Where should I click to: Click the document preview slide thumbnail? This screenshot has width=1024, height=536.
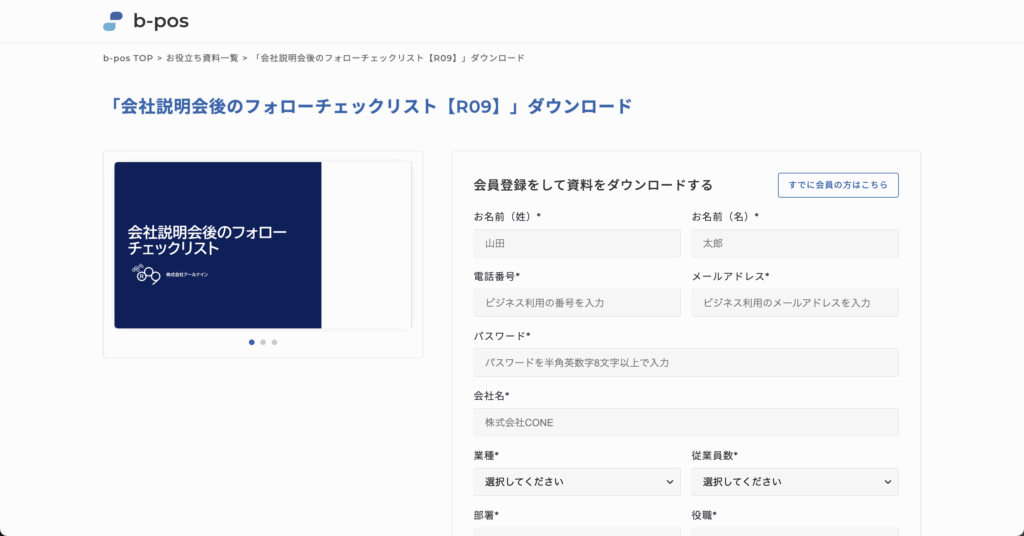point(263,245)
